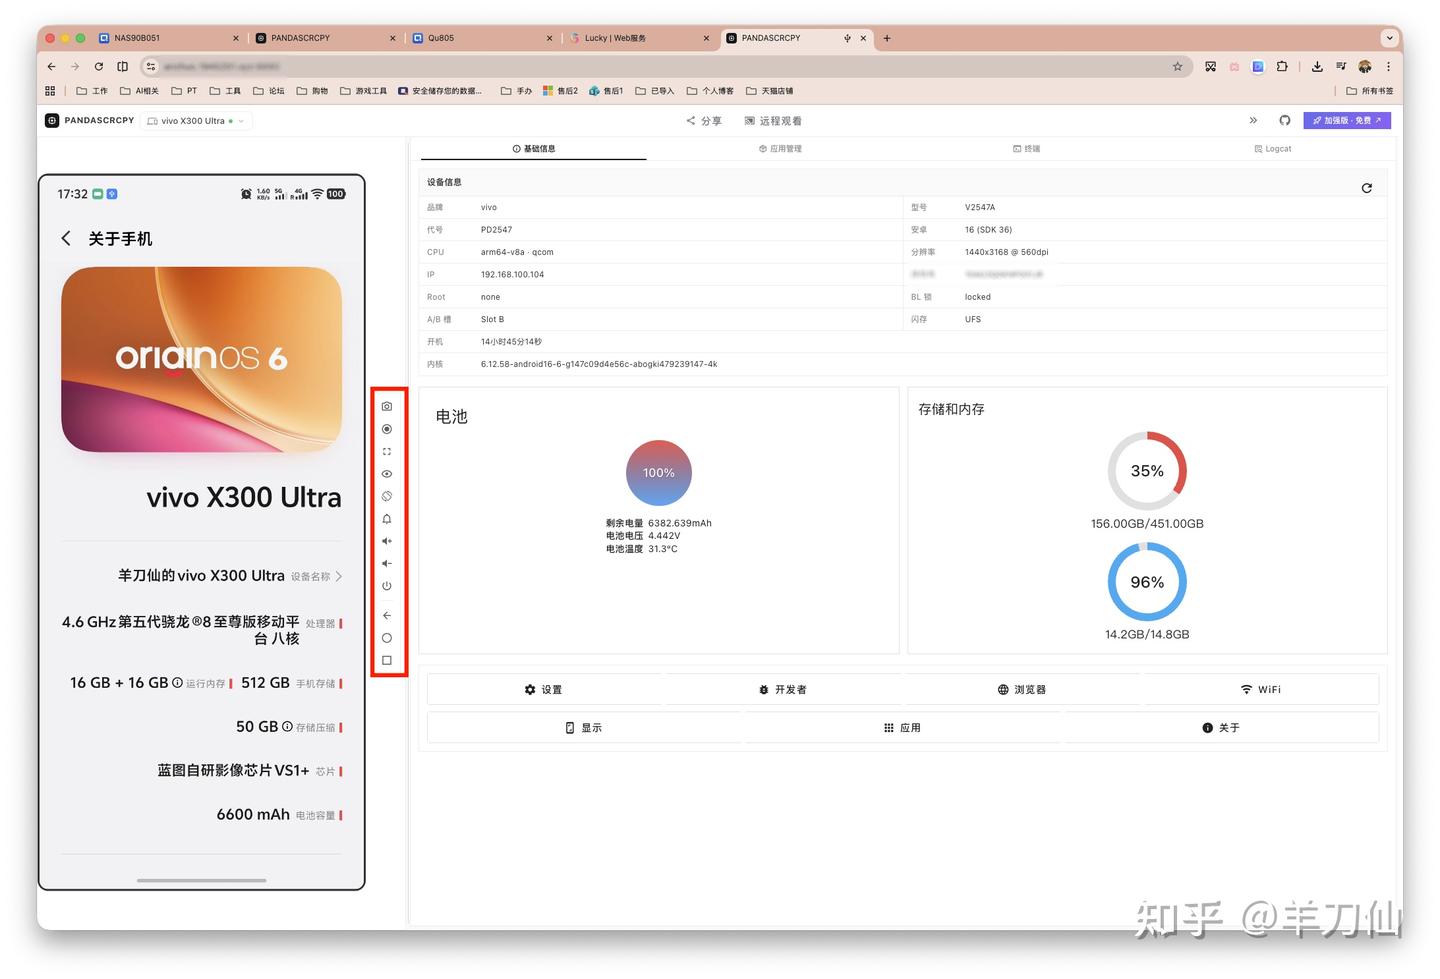Go to Android home via circle icon
The width and height of the screenshot is (1440, 979).
(387, 638)
